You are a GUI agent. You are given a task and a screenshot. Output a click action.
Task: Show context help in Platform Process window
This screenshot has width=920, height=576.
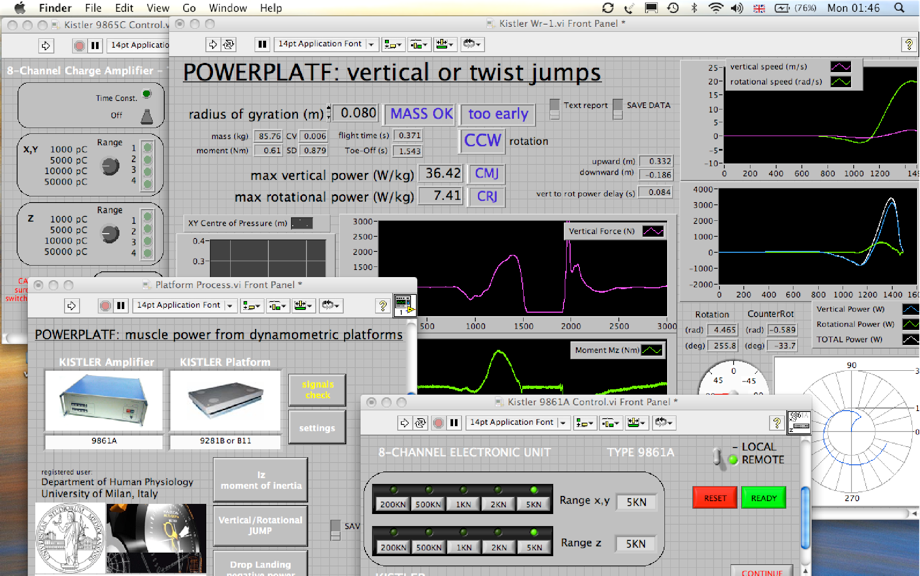(383, 306)
